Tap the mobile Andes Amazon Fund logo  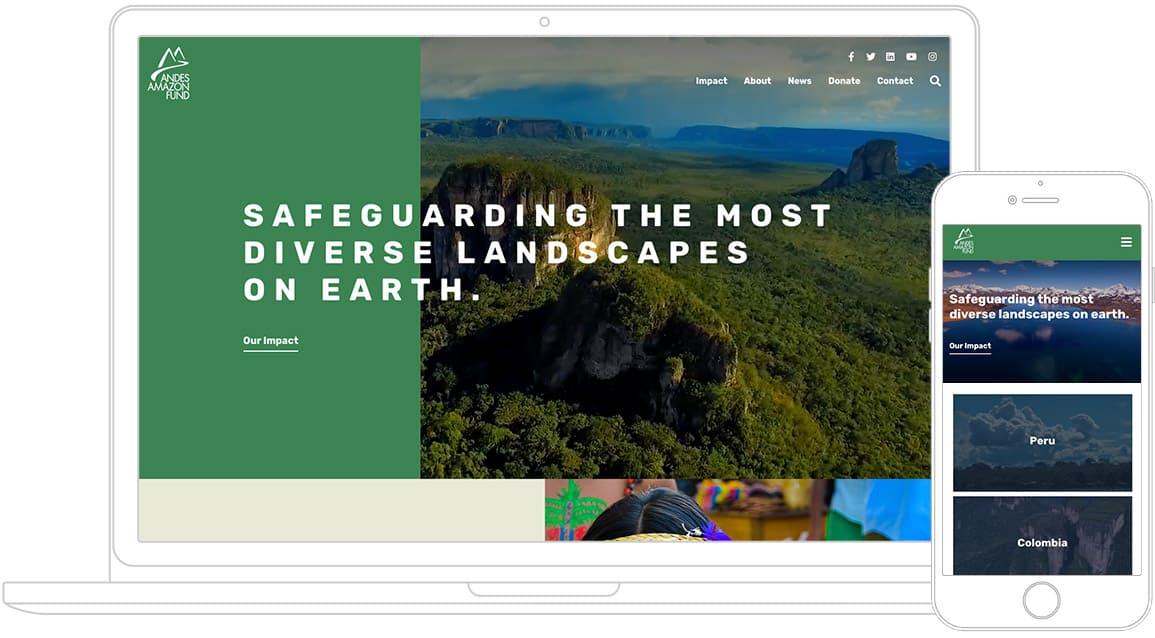point(964,242)
